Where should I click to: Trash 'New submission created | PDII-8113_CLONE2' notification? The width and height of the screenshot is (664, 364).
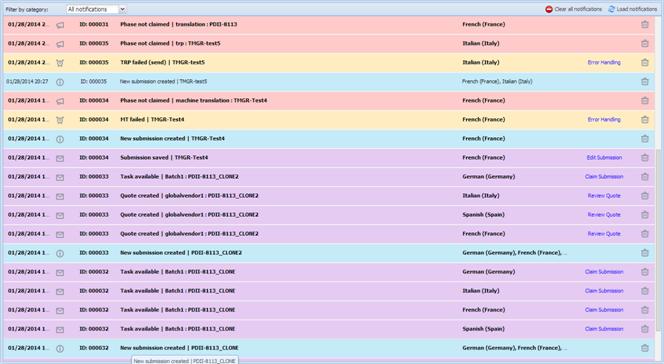pyautogui.click(x=645, y=253)
